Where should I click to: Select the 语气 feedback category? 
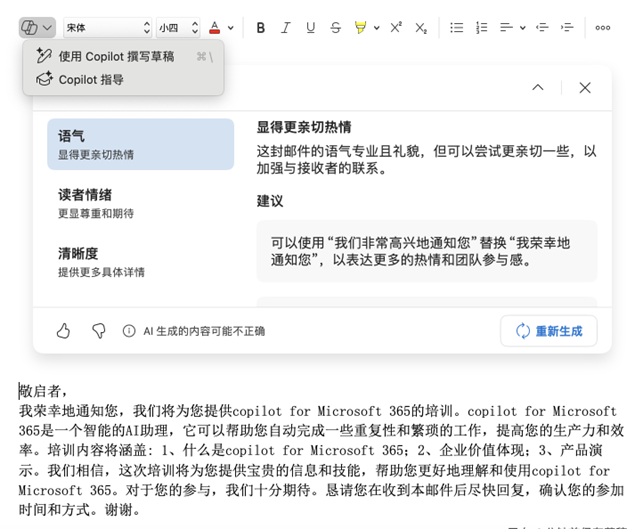tap(141, 144)
